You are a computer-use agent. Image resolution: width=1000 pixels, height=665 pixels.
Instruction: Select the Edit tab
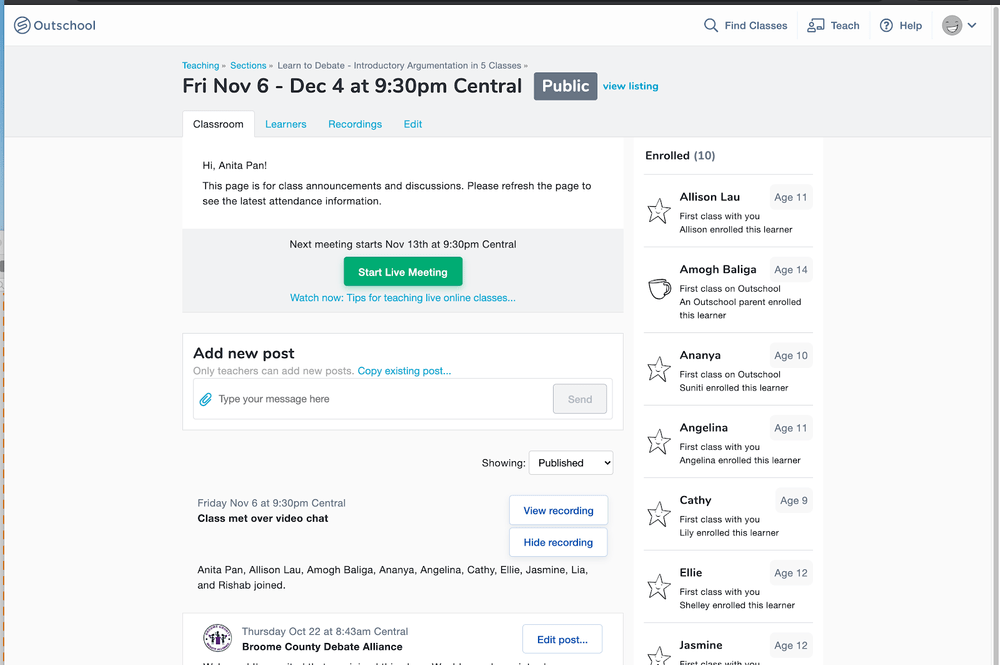point(413,124)
